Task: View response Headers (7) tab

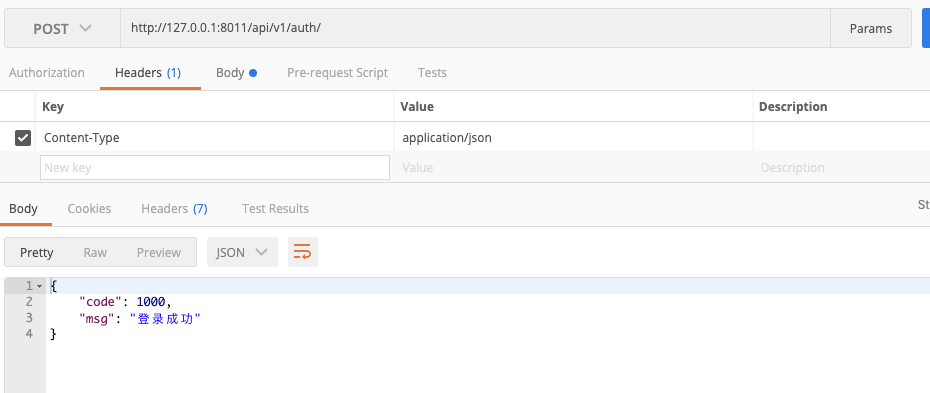Action: click(x=174, y=209)
